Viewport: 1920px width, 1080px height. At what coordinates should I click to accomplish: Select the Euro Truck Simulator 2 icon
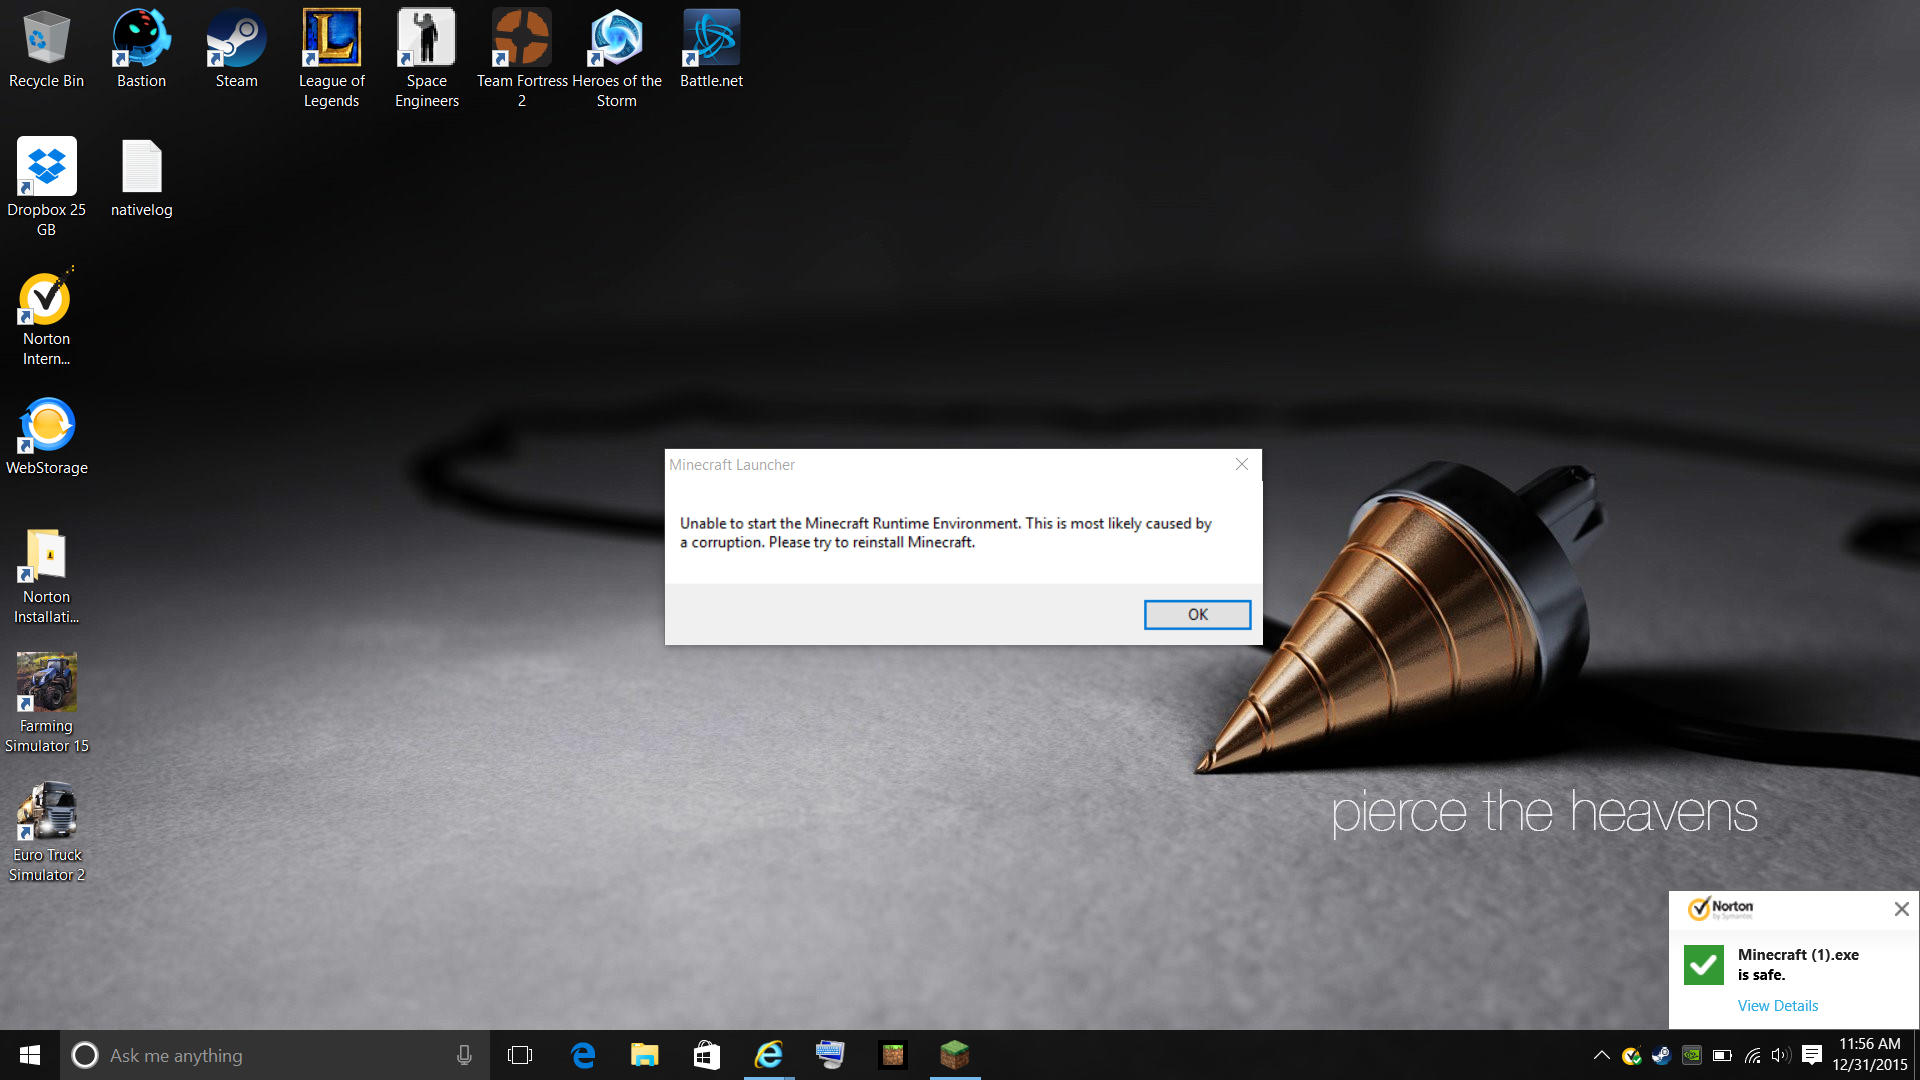[46, 822]
